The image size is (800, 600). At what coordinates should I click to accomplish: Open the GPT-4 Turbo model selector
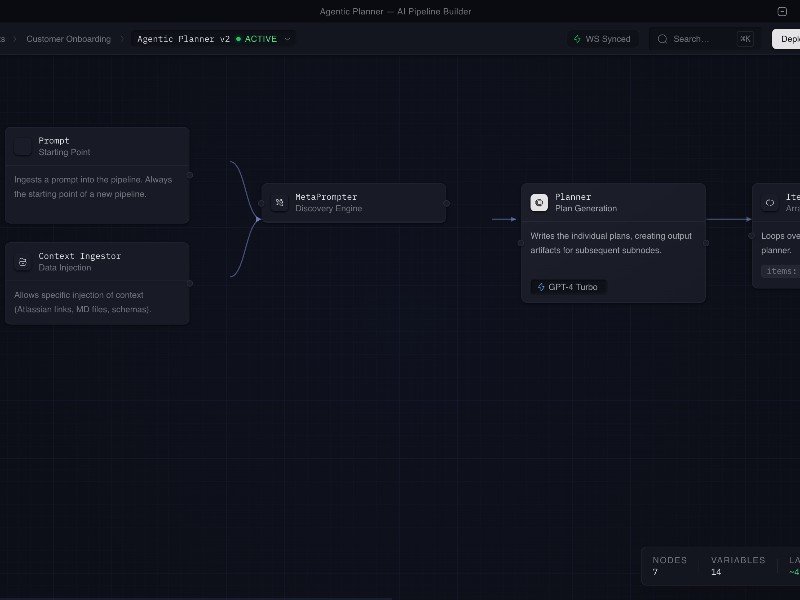[x=568, y=287]
